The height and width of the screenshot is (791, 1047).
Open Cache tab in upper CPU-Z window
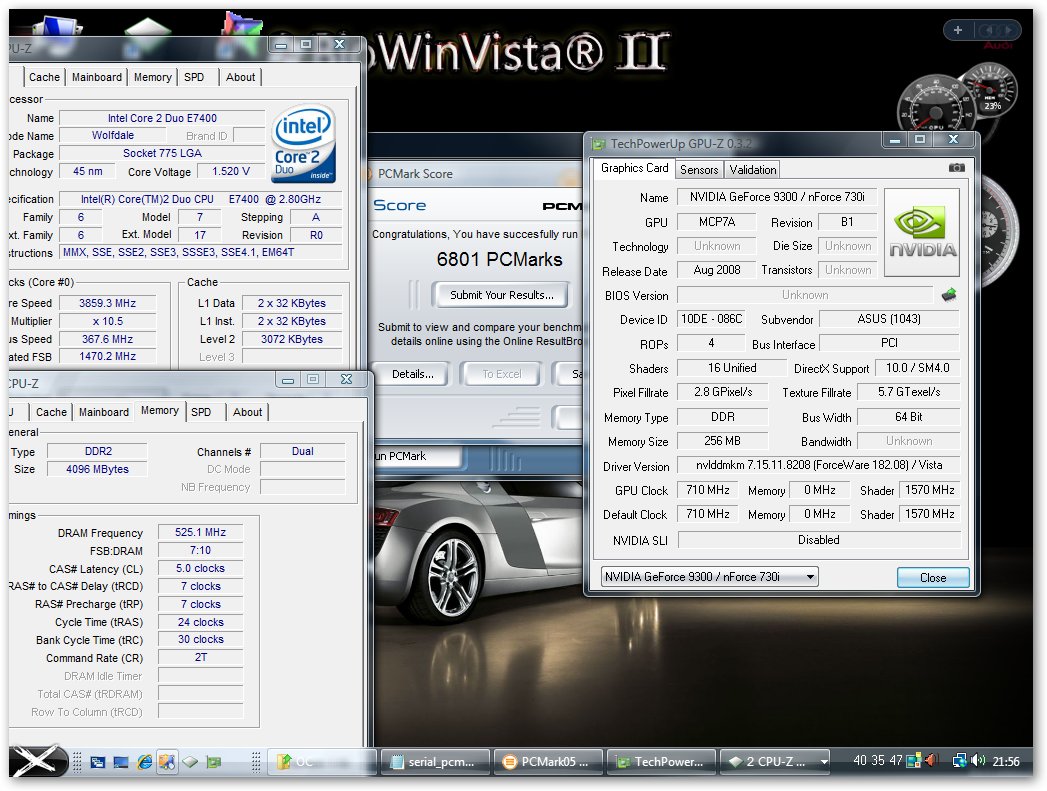[44, 77]
